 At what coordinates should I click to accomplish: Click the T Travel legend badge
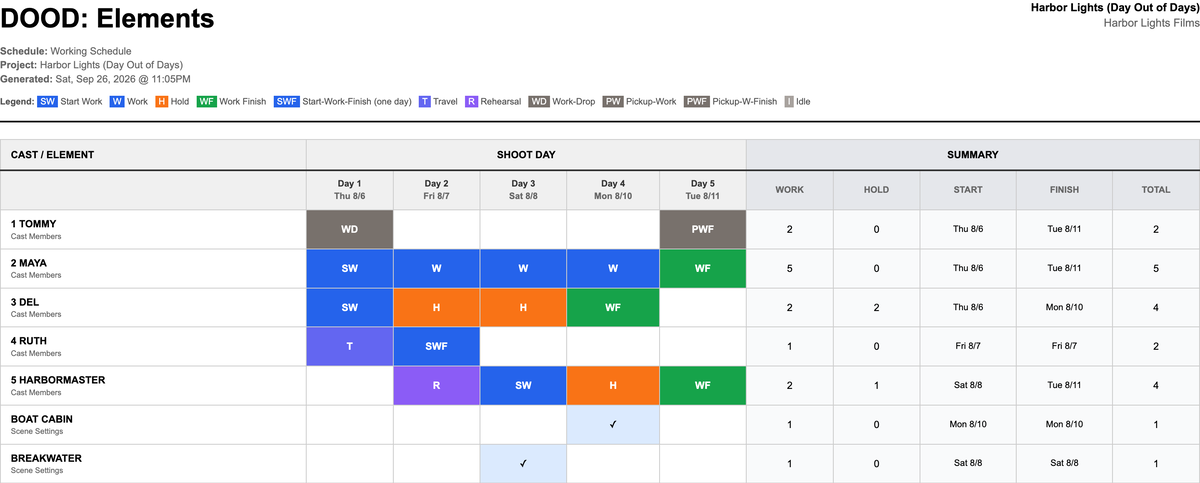(425, 101)
